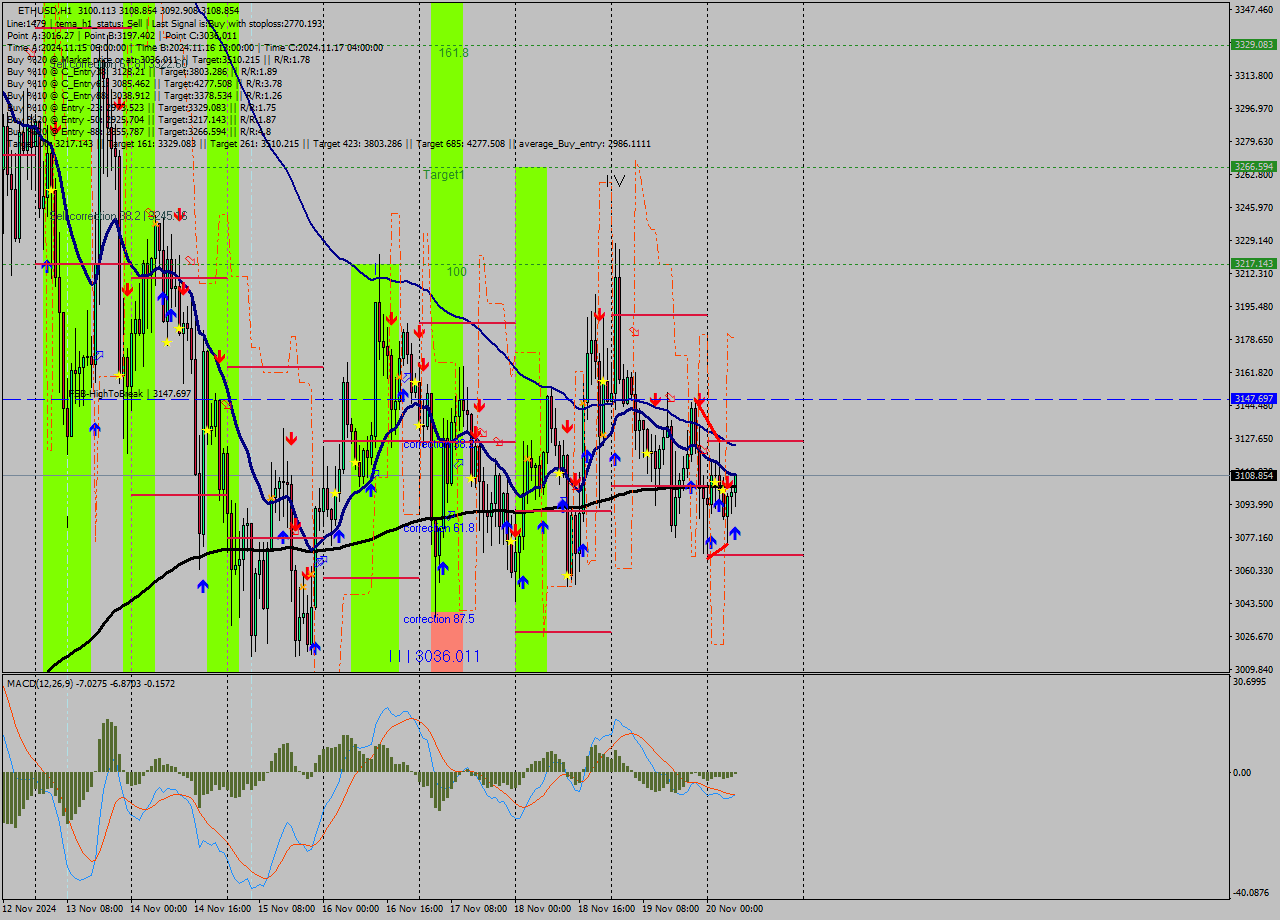Image resolution: width=1280 pixels, height=920 pixels.
Task: Click the '16 Nov 16:00' time axis label
Action: click(415, 909)
